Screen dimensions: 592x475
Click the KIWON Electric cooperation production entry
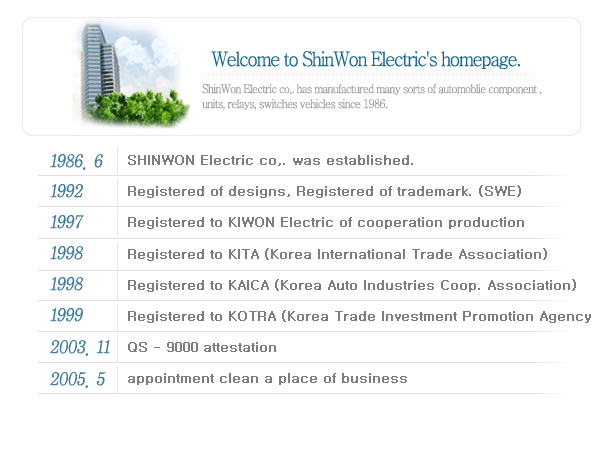click(326, 223)
